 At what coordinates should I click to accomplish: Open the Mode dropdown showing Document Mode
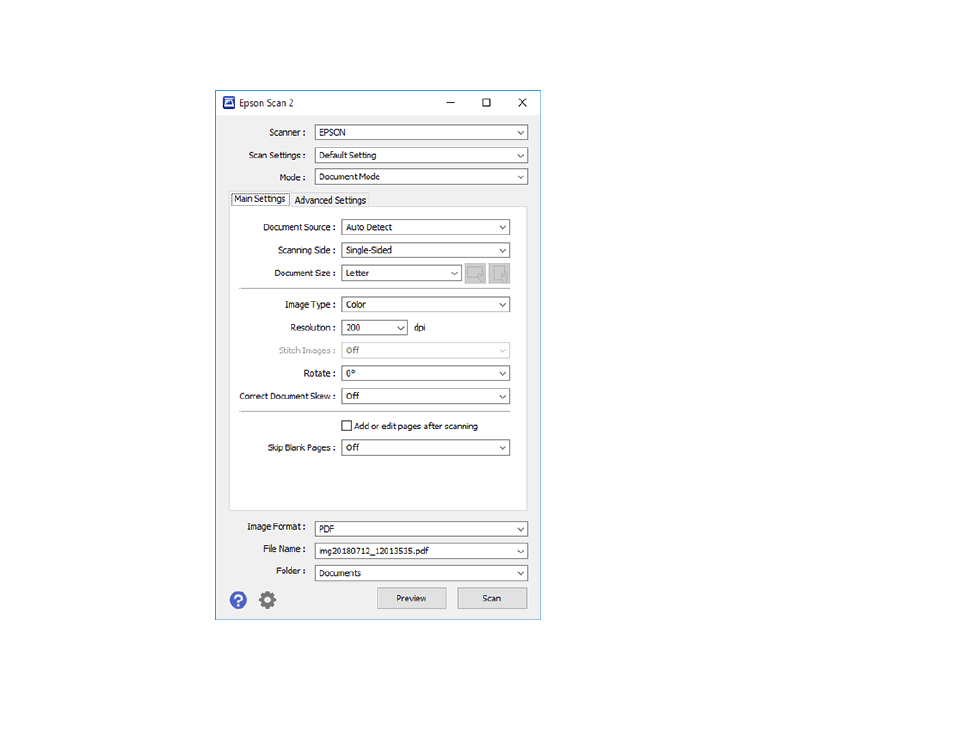pyautogui.click(x=421, y=176)
